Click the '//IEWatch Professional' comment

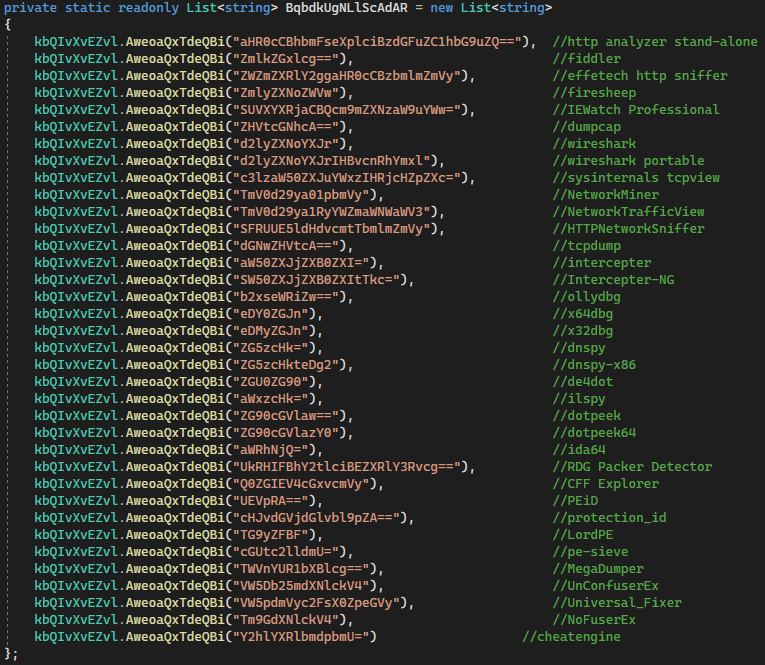point(636,110)
